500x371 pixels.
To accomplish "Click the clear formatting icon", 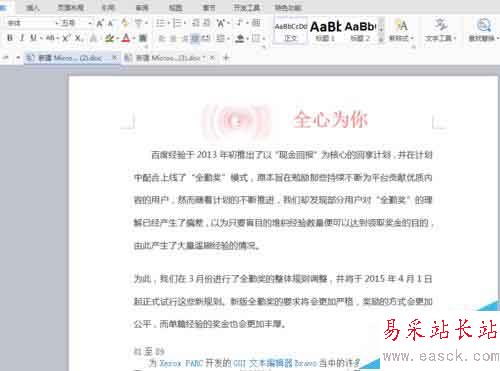I will coord(125,23).
